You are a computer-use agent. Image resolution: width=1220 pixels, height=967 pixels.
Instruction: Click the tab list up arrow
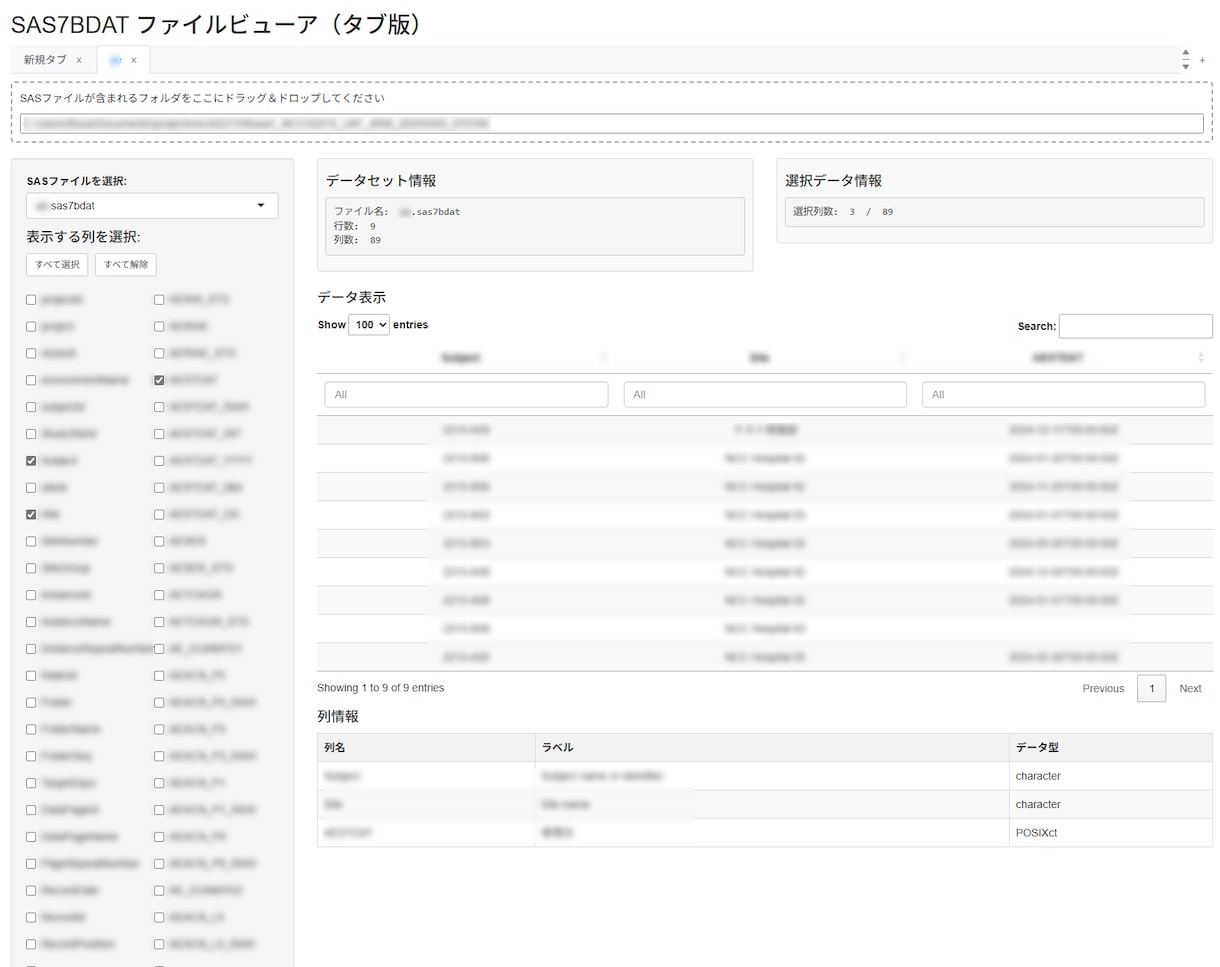point(1186,53)
